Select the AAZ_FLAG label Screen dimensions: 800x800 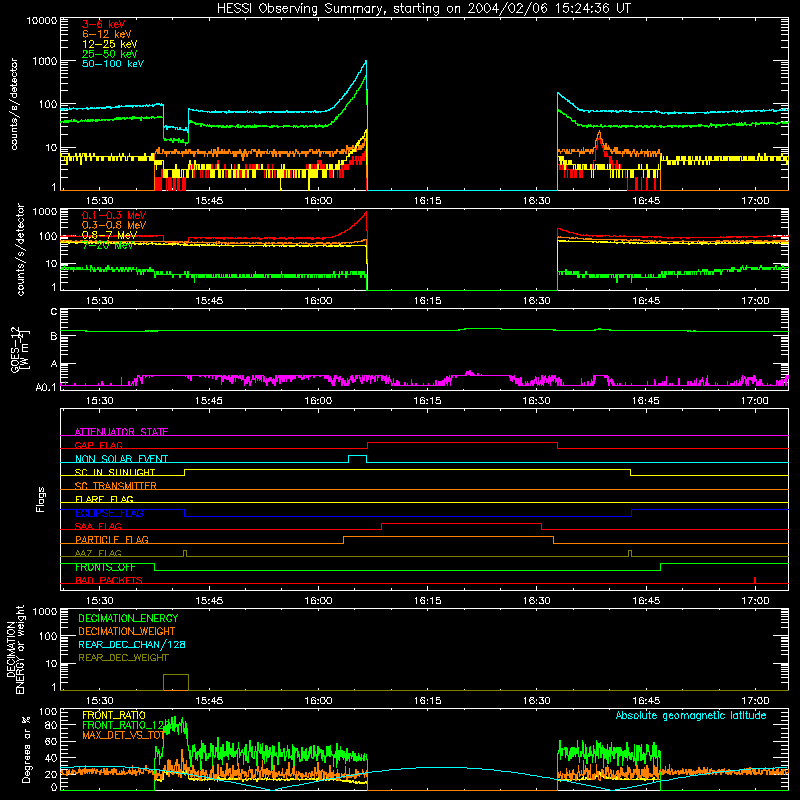pos(98,553)
